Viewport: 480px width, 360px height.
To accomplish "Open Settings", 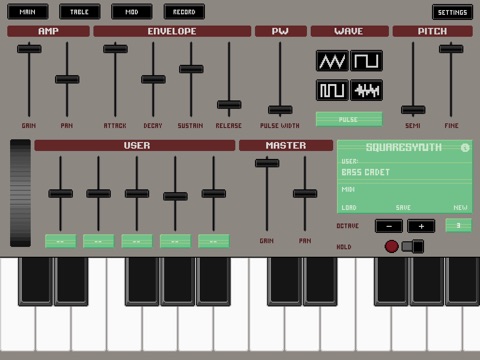I will click(452, 12).
